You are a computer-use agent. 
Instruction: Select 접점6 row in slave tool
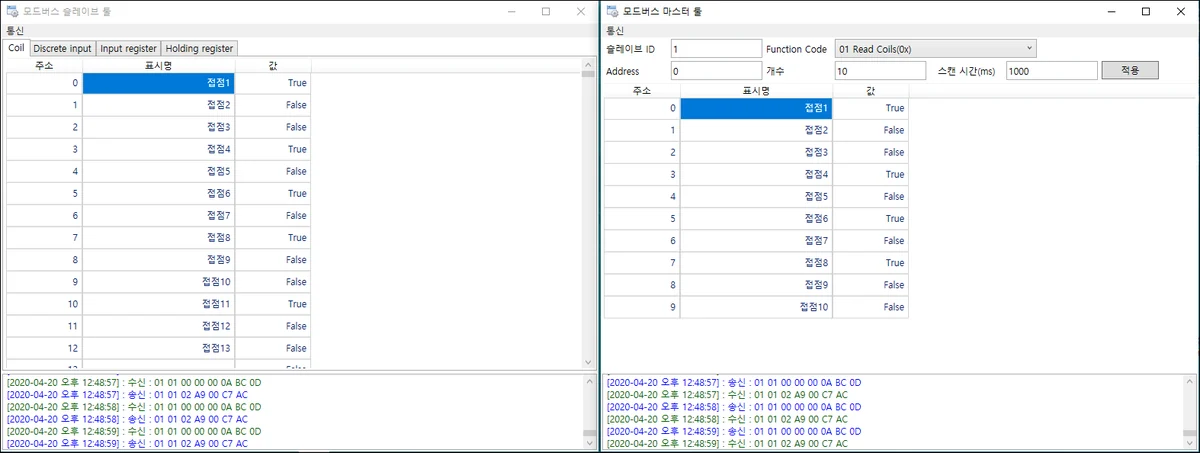[159, 193]
